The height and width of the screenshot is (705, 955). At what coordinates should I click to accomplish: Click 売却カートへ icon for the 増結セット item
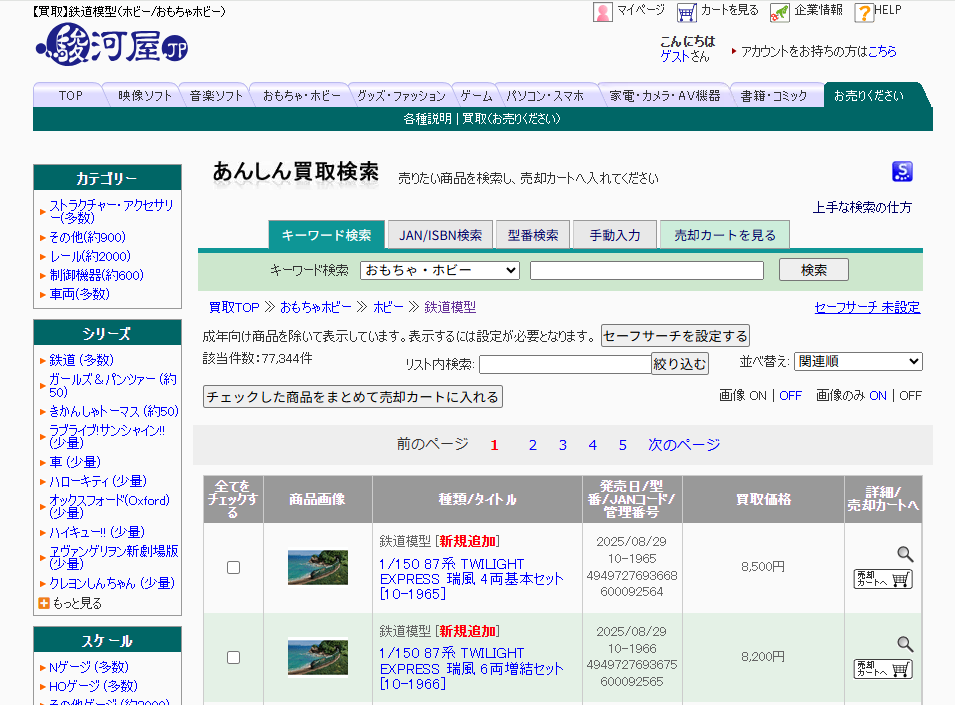[x=882, y=667]
